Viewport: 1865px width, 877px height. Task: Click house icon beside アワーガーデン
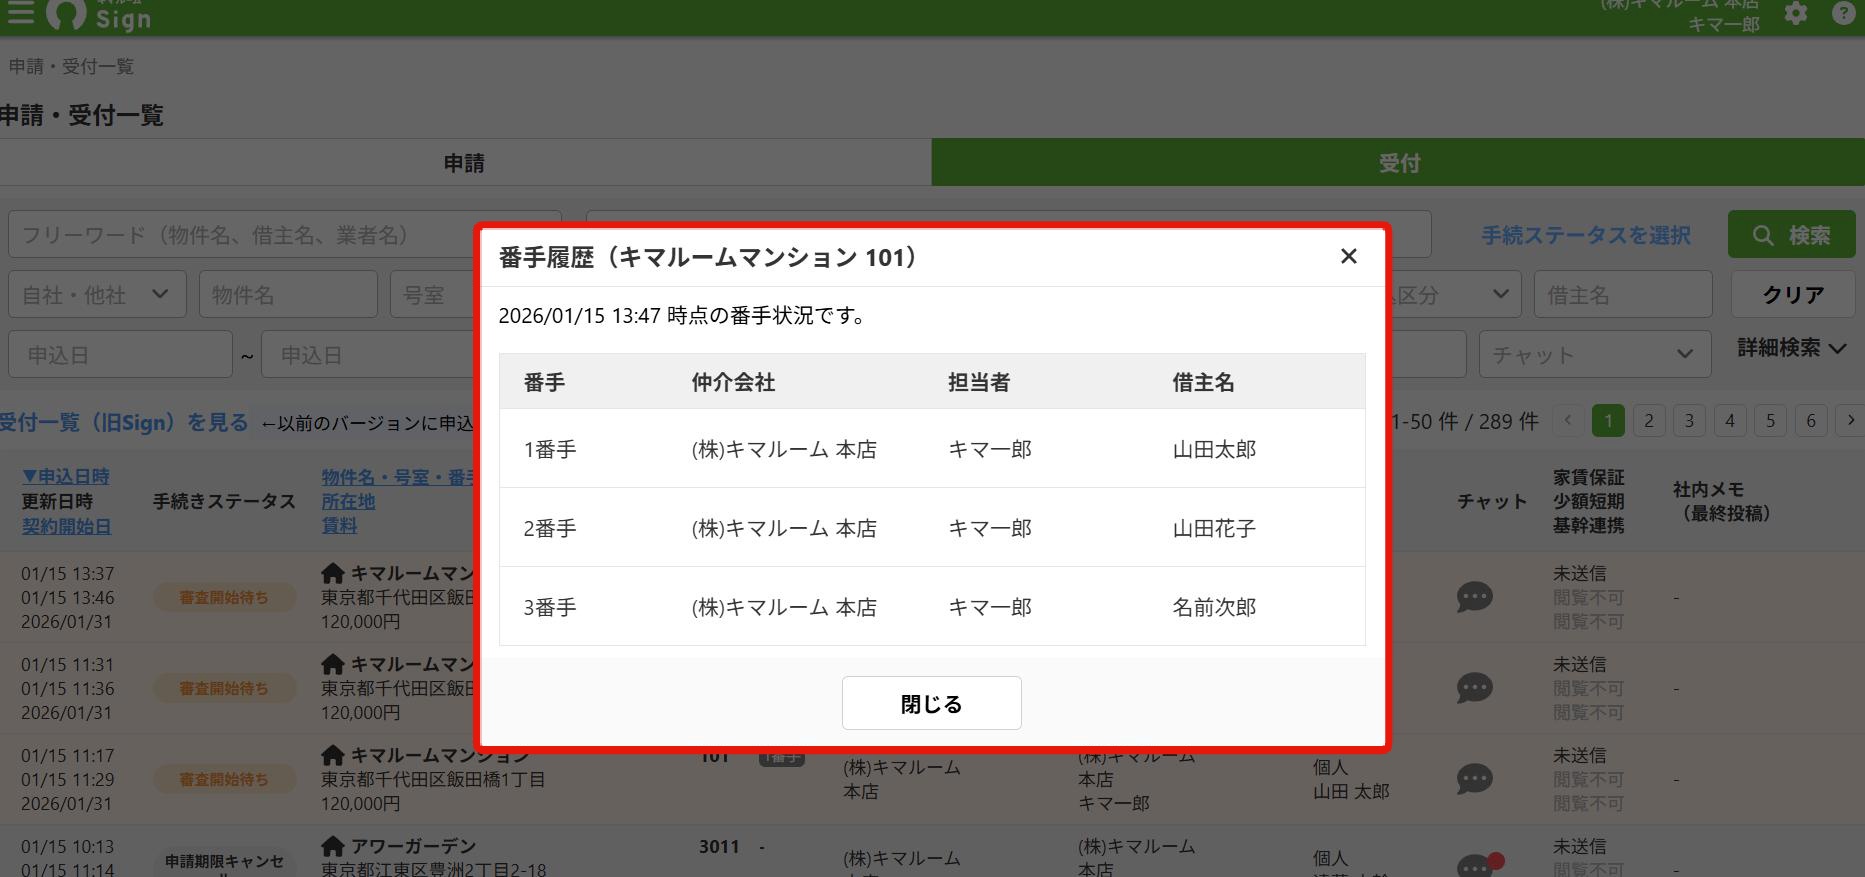(x=333, y=847)
